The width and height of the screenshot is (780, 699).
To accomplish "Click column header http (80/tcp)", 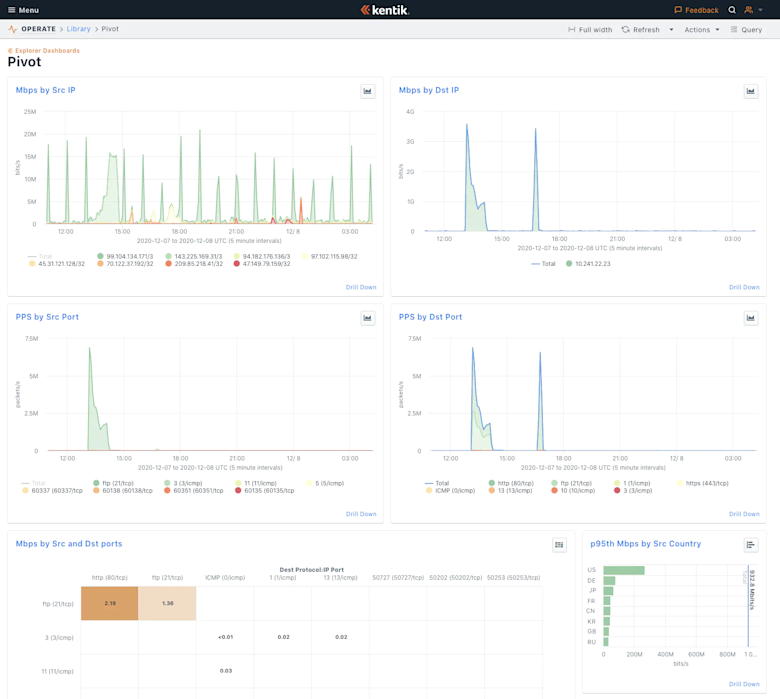I will pos(109,578).
